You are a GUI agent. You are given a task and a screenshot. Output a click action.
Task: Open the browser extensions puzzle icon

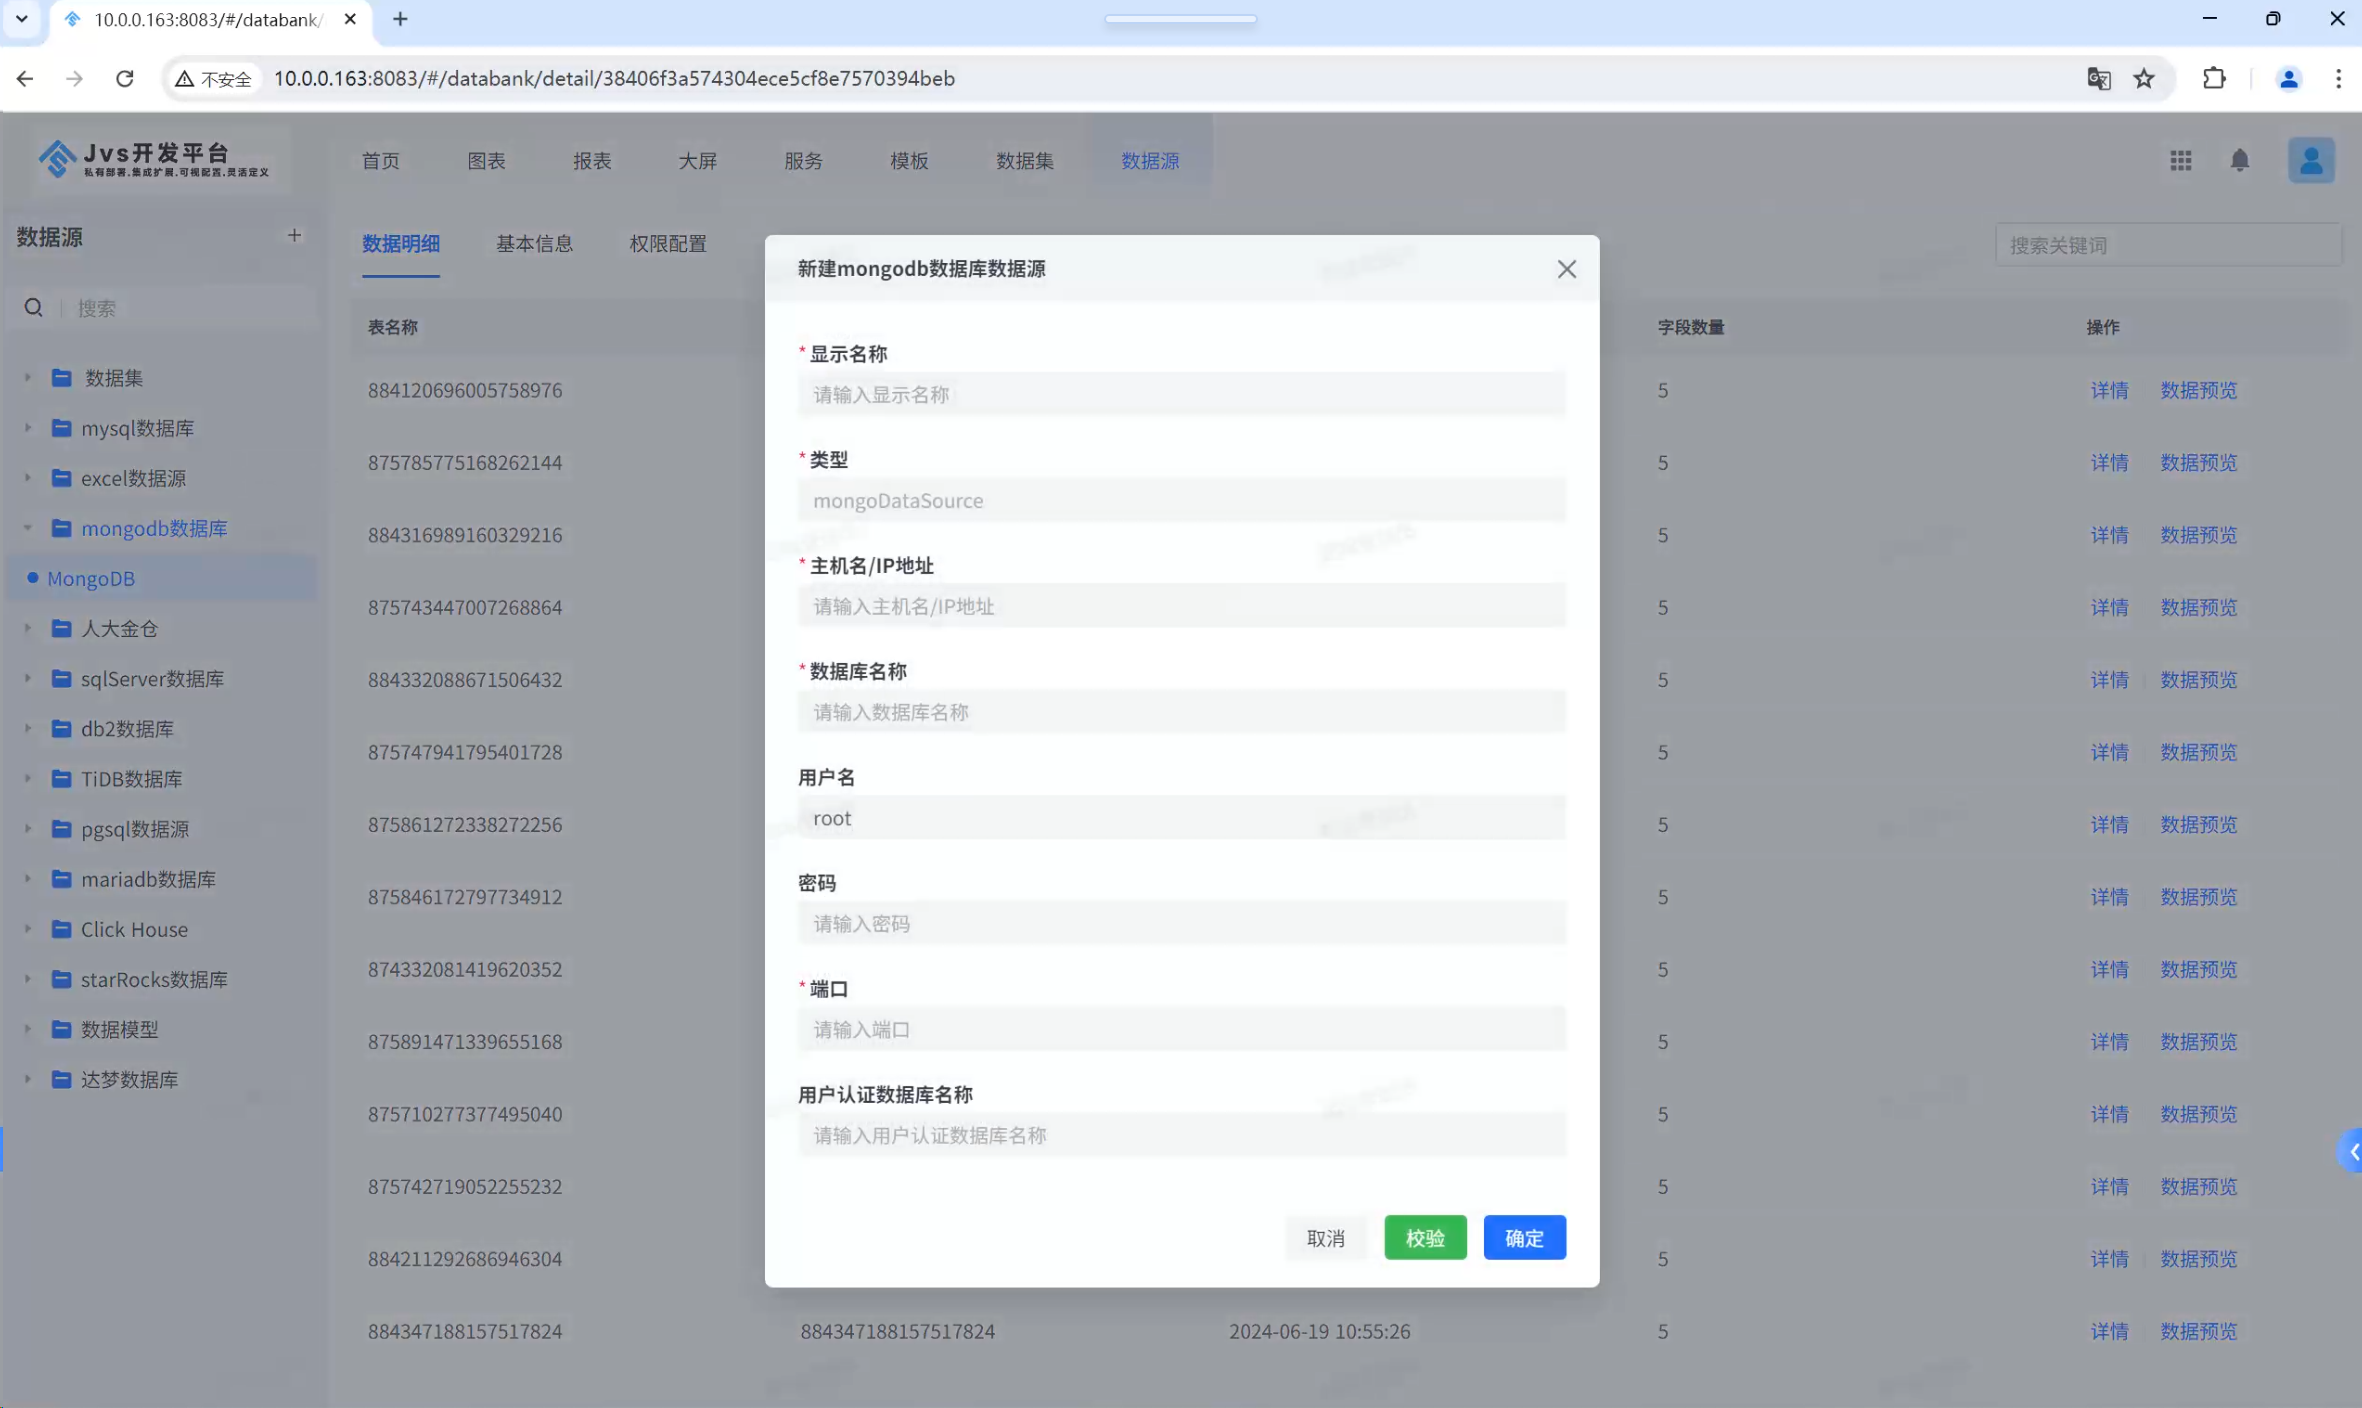point(2214,78)
